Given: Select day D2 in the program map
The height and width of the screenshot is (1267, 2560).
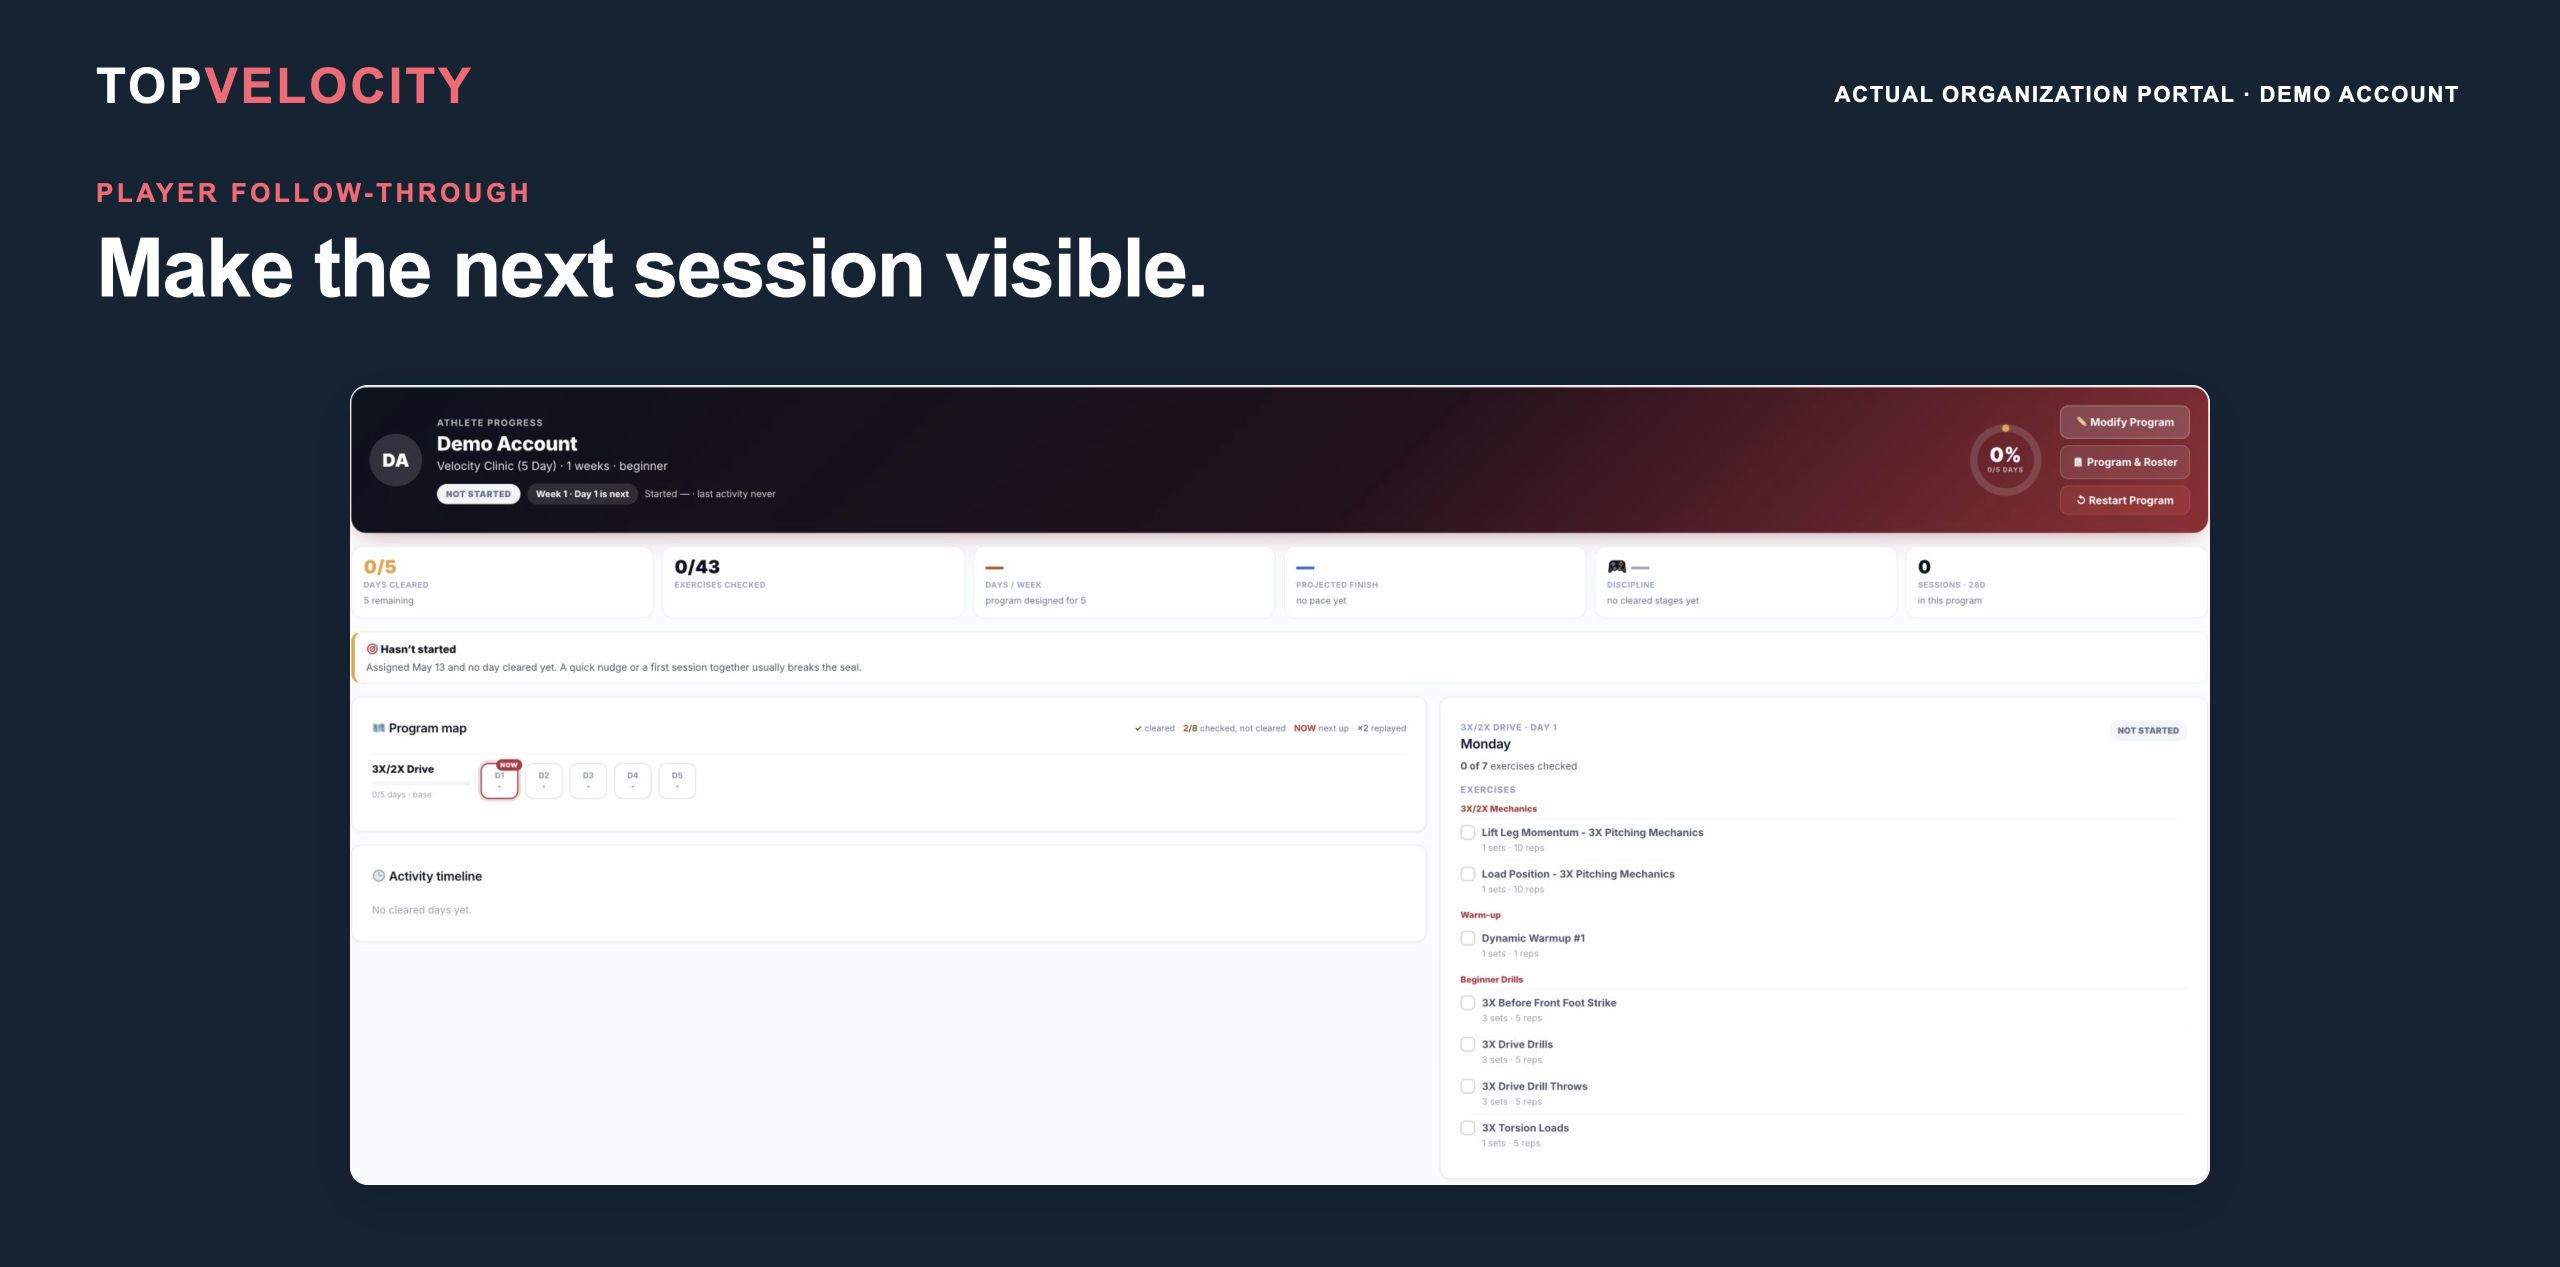Looking at the screenshot, I should click(544, 780).
